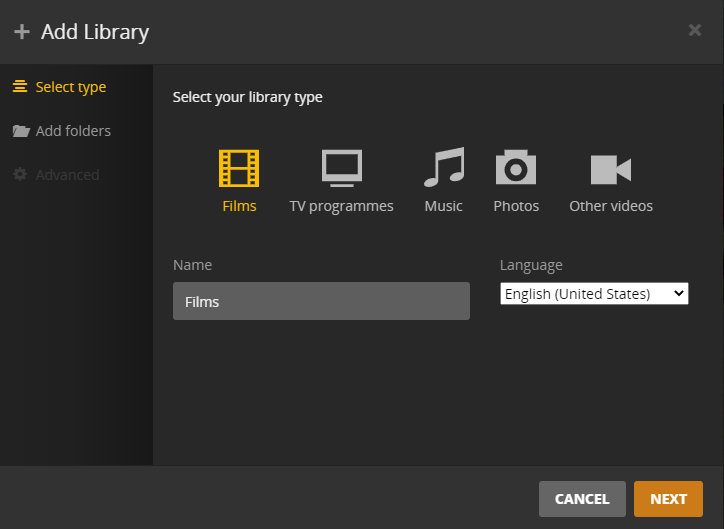
Task: Choose the TV programmes monitor icon
Action: (x=342, y=168)
